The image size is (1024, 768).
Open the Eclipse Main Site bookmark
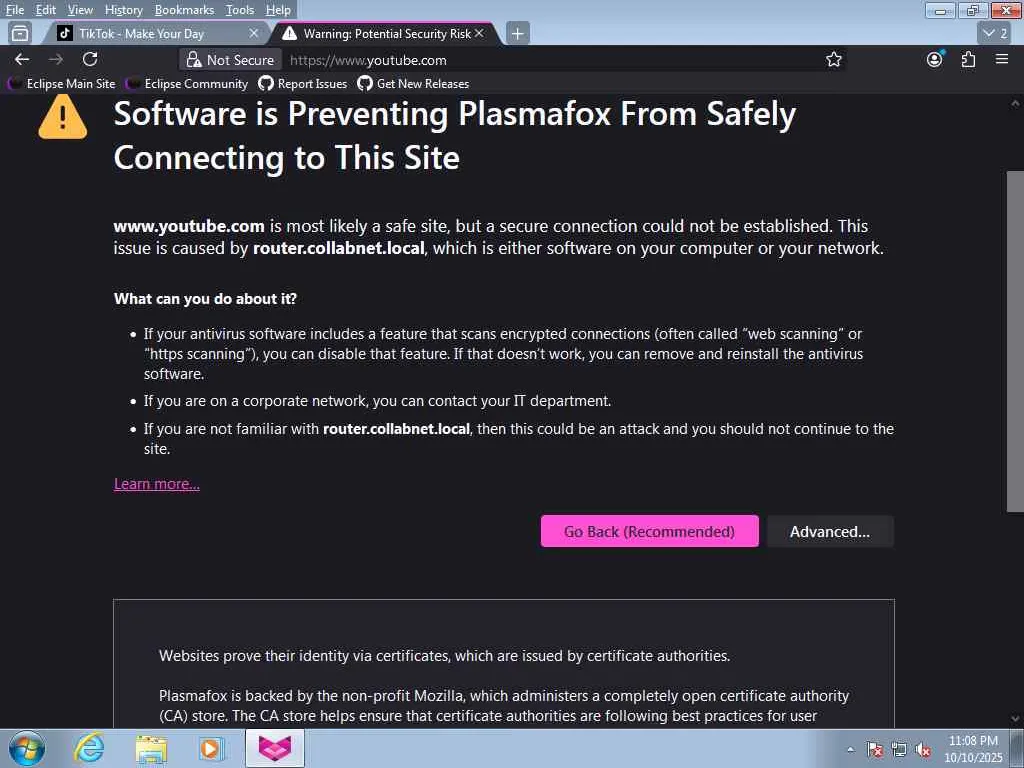tap(62, 84)
